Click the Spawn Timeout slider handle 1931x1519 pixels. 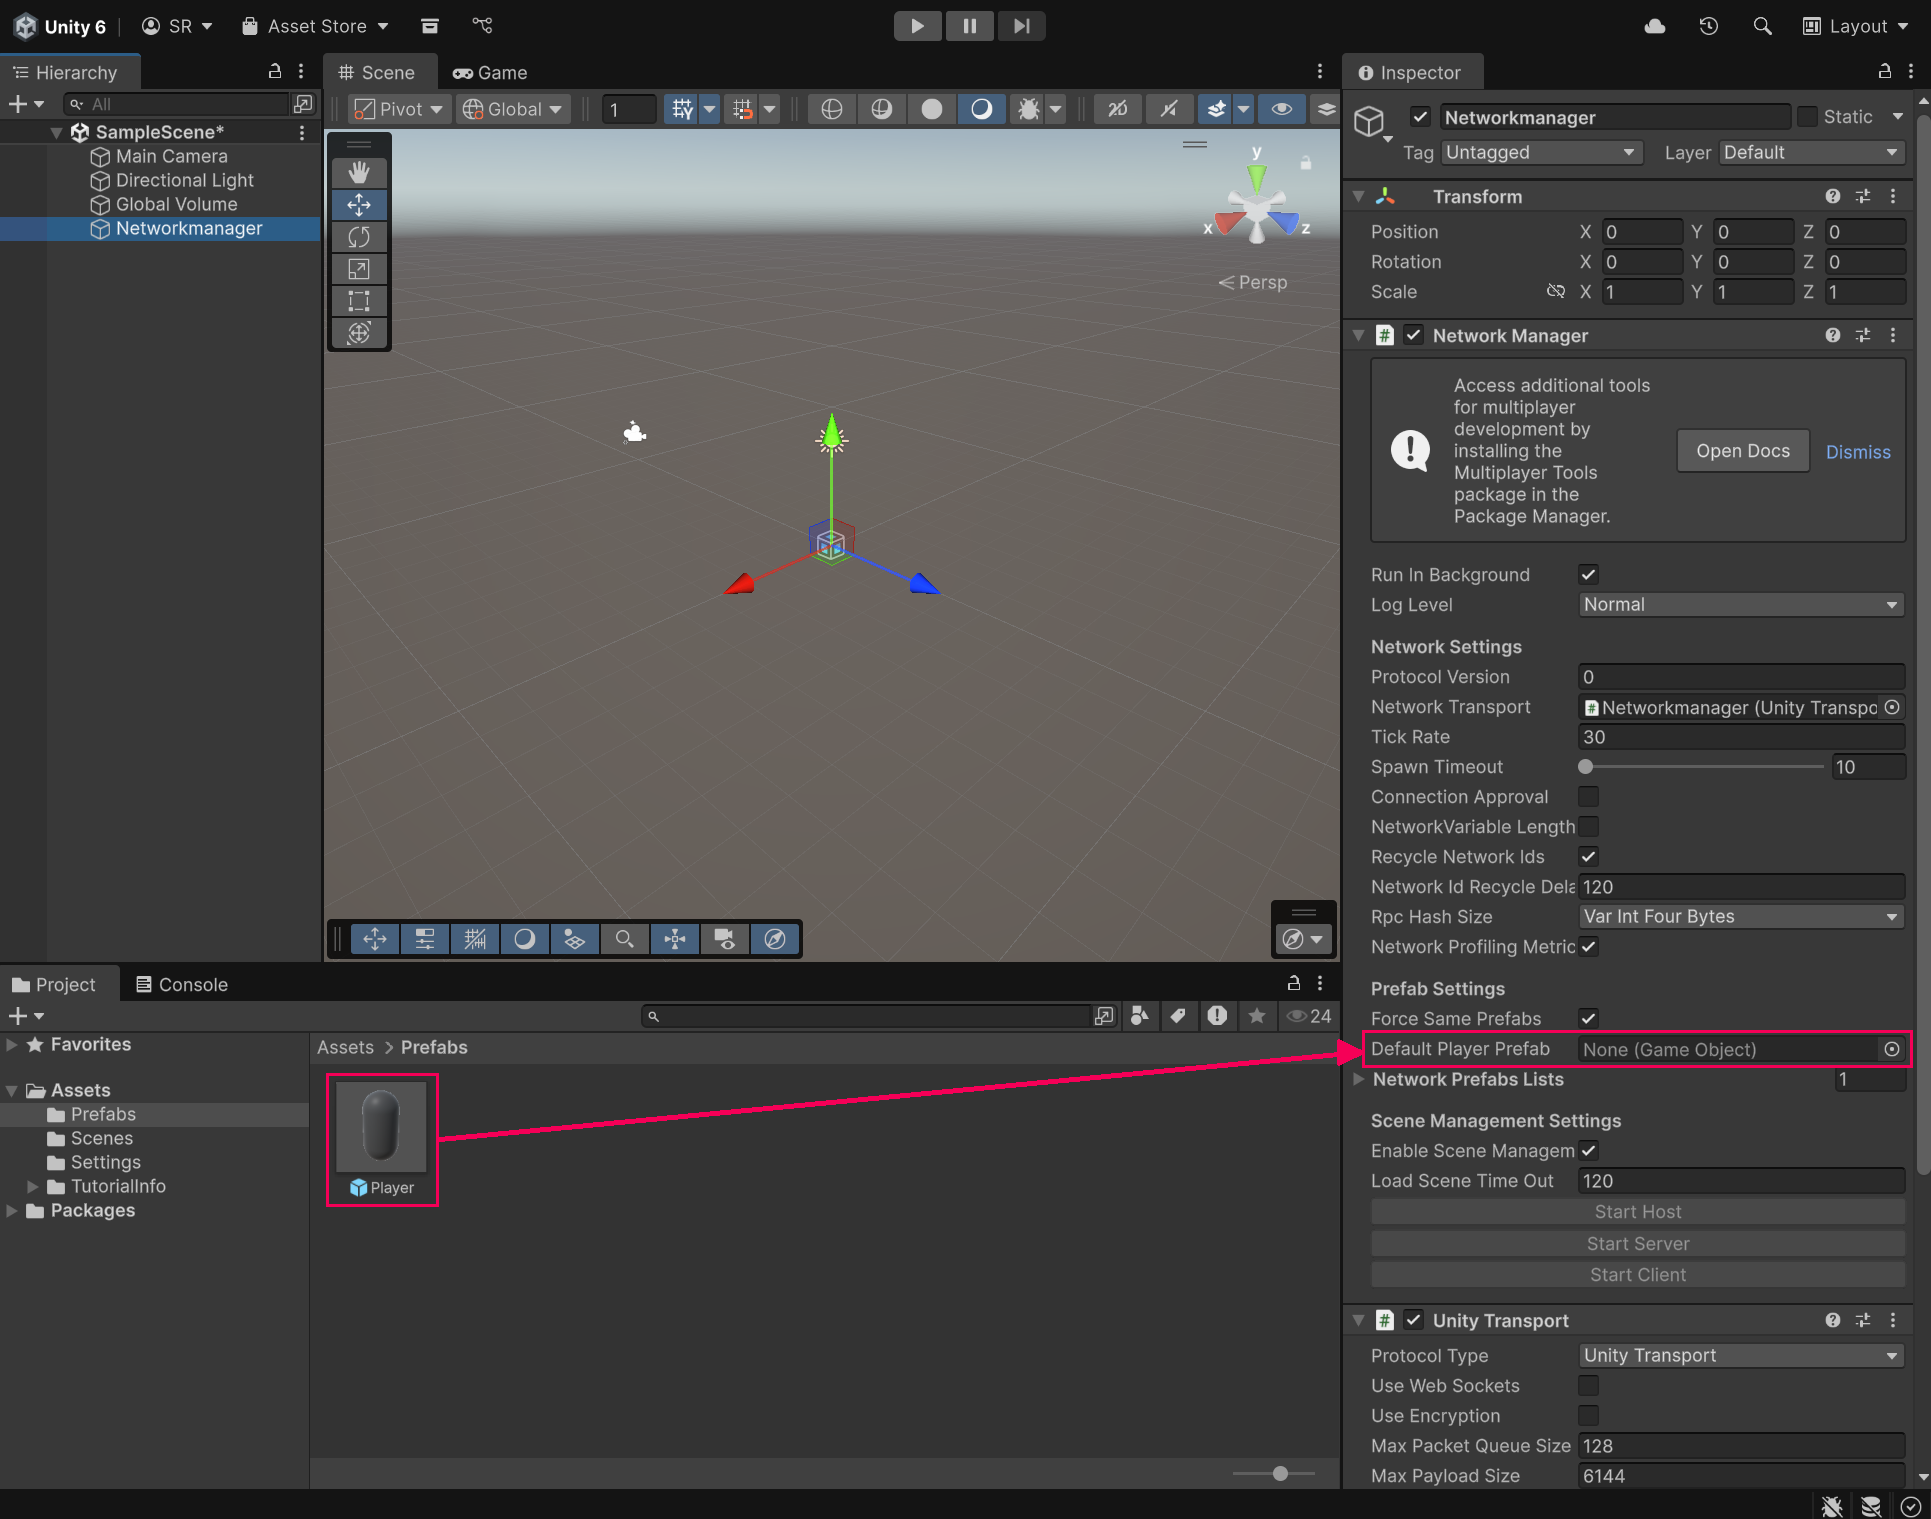(1586, 767)
